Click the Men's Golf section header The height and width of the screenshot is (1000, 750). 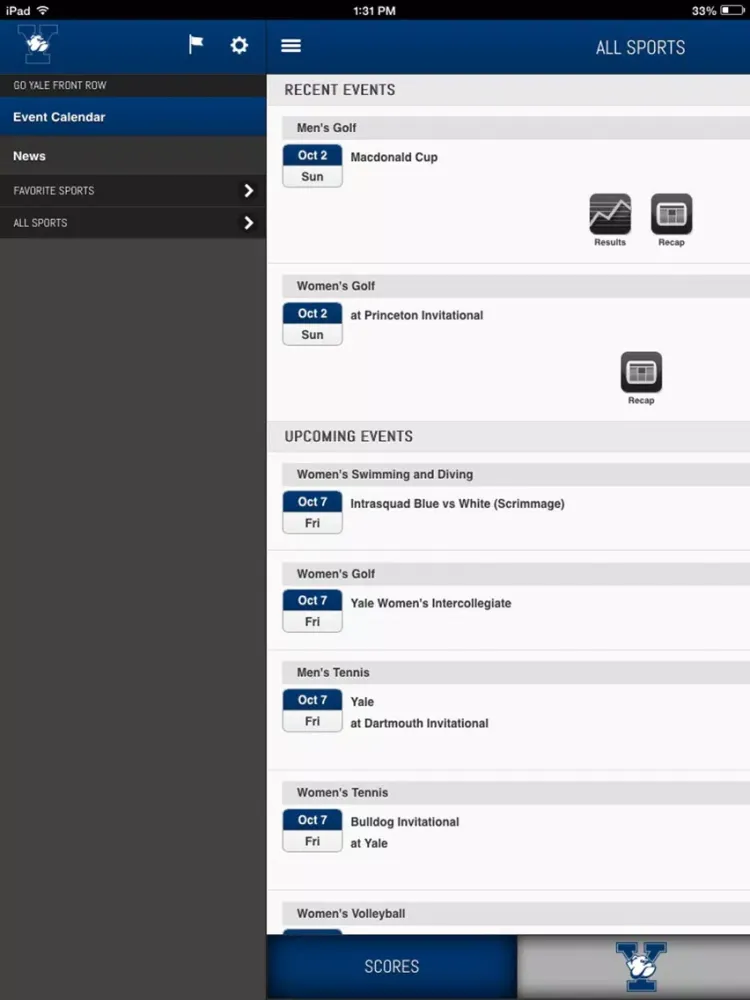click(516, 128)
